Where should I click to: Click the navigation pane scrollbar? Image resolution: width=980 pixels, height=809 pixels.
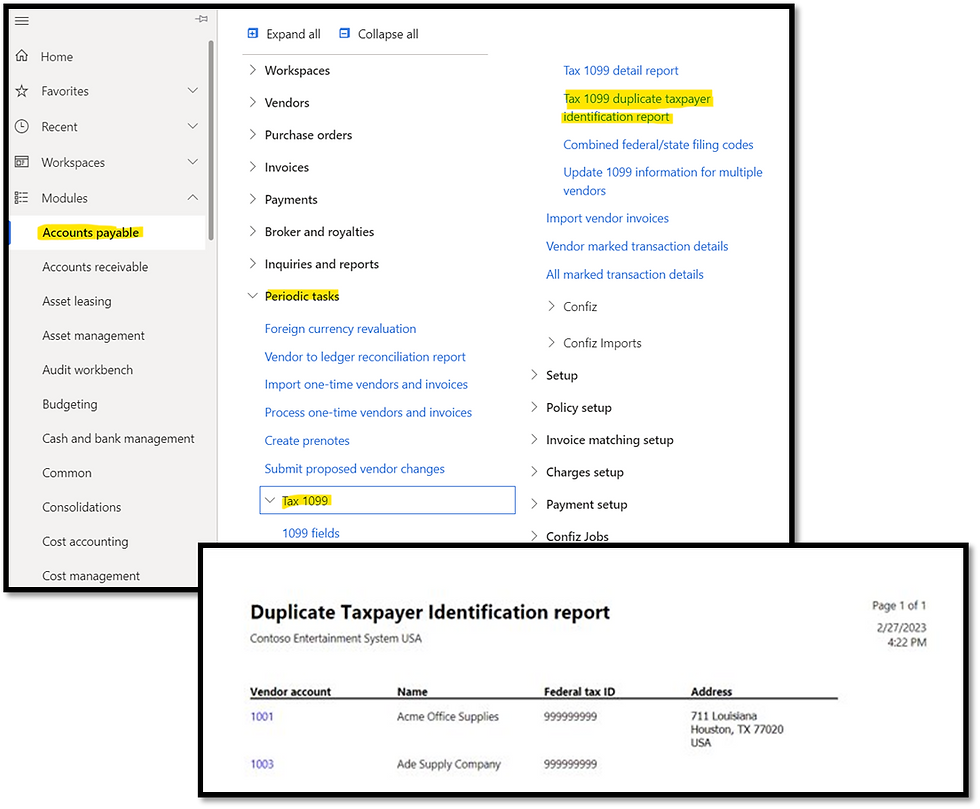pyautogui.click(x=211, y=141)
